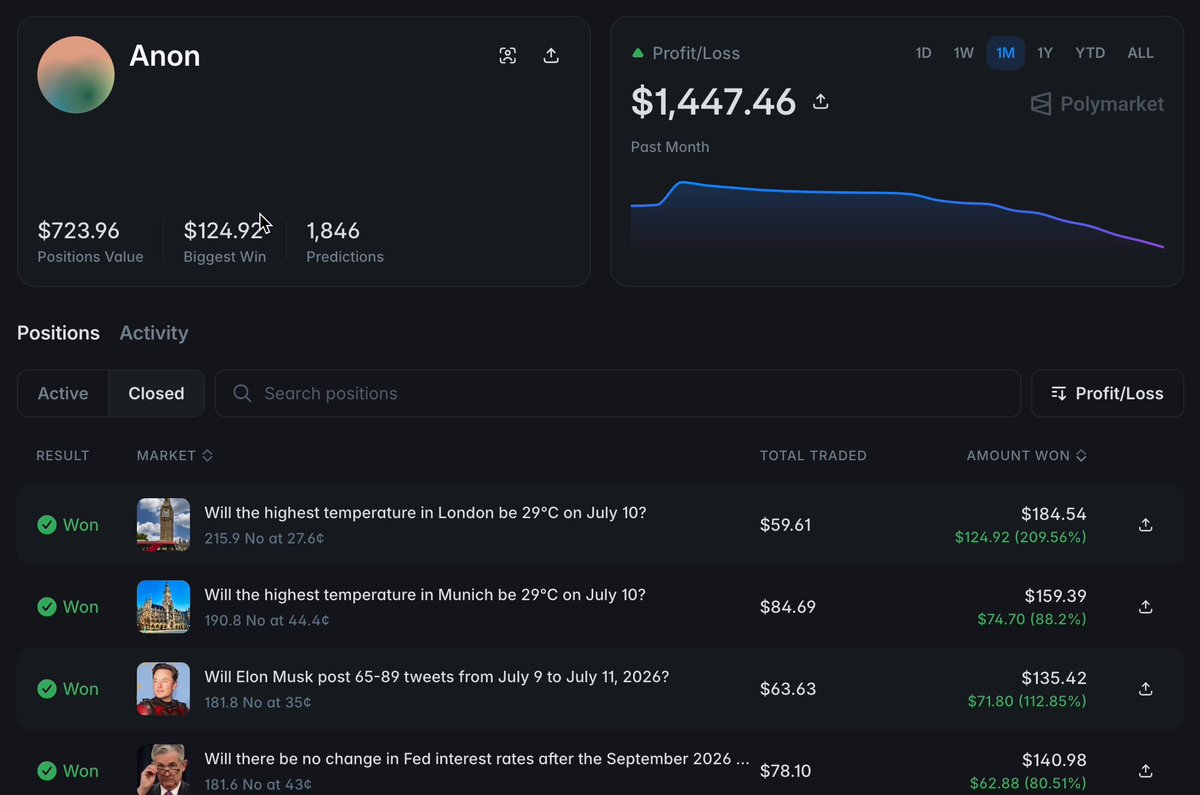Select the 1M chart range
The height and width of the screenshot is (795, 1200).
tap(1005, 53)
